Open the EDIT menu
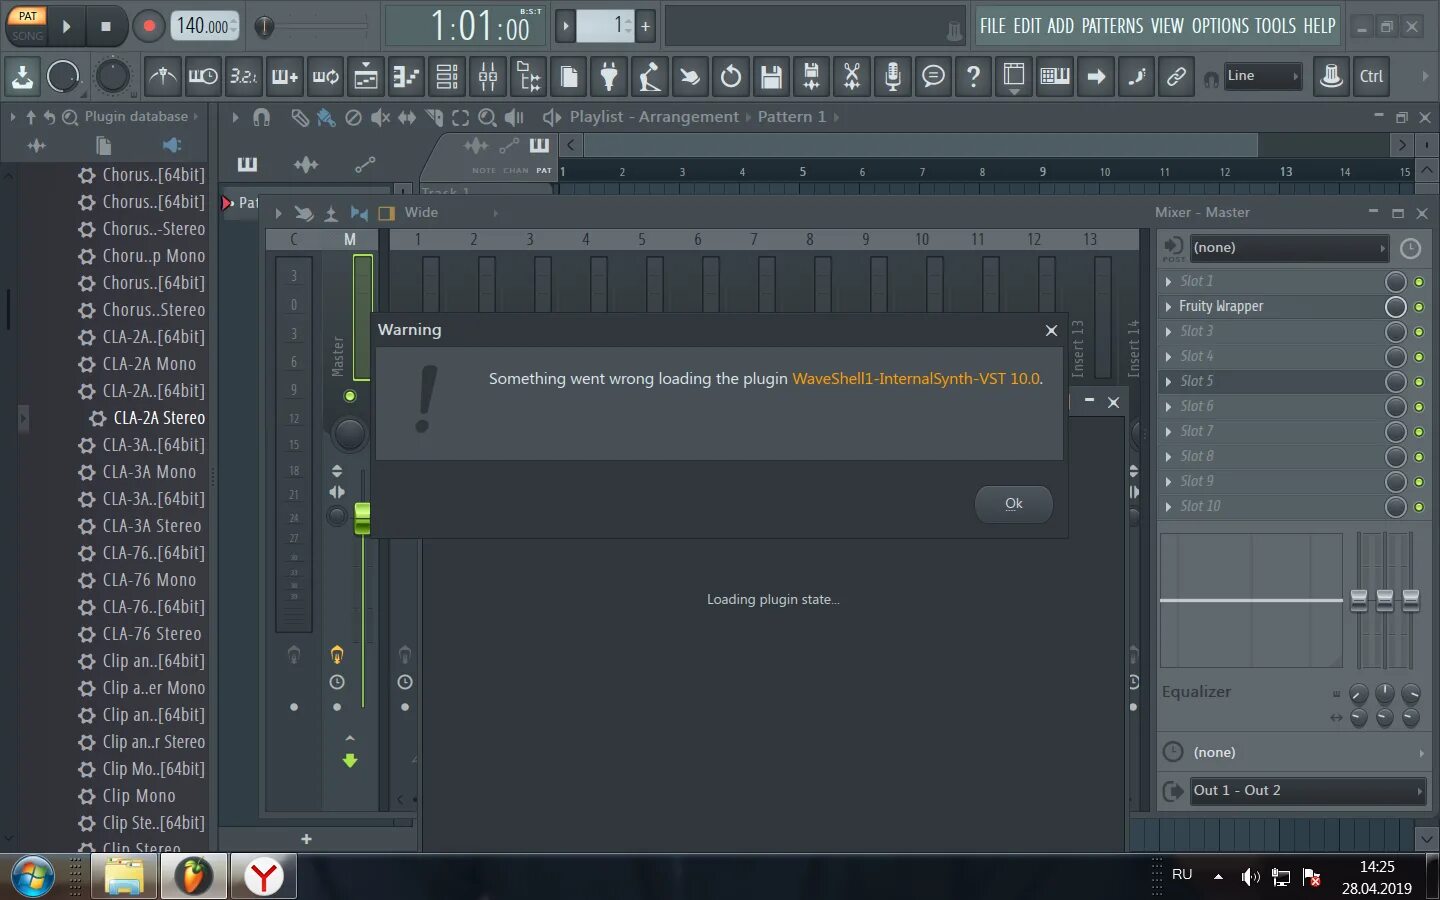Screen dimensions: 1440x900 pyautogui.click(x=1027, y=26)
